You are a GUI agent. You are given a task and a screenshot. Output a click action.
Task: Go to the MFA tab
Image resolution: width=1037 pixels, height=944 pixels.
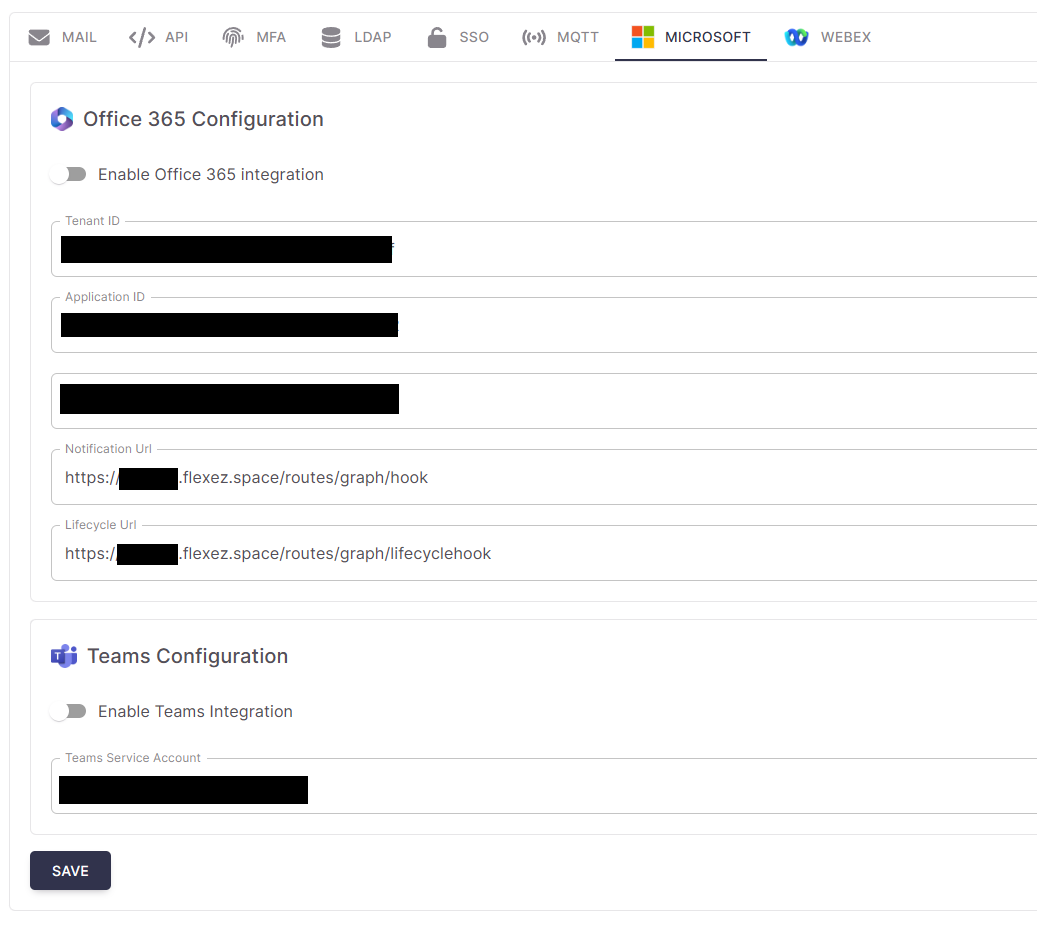click(255, 37)
